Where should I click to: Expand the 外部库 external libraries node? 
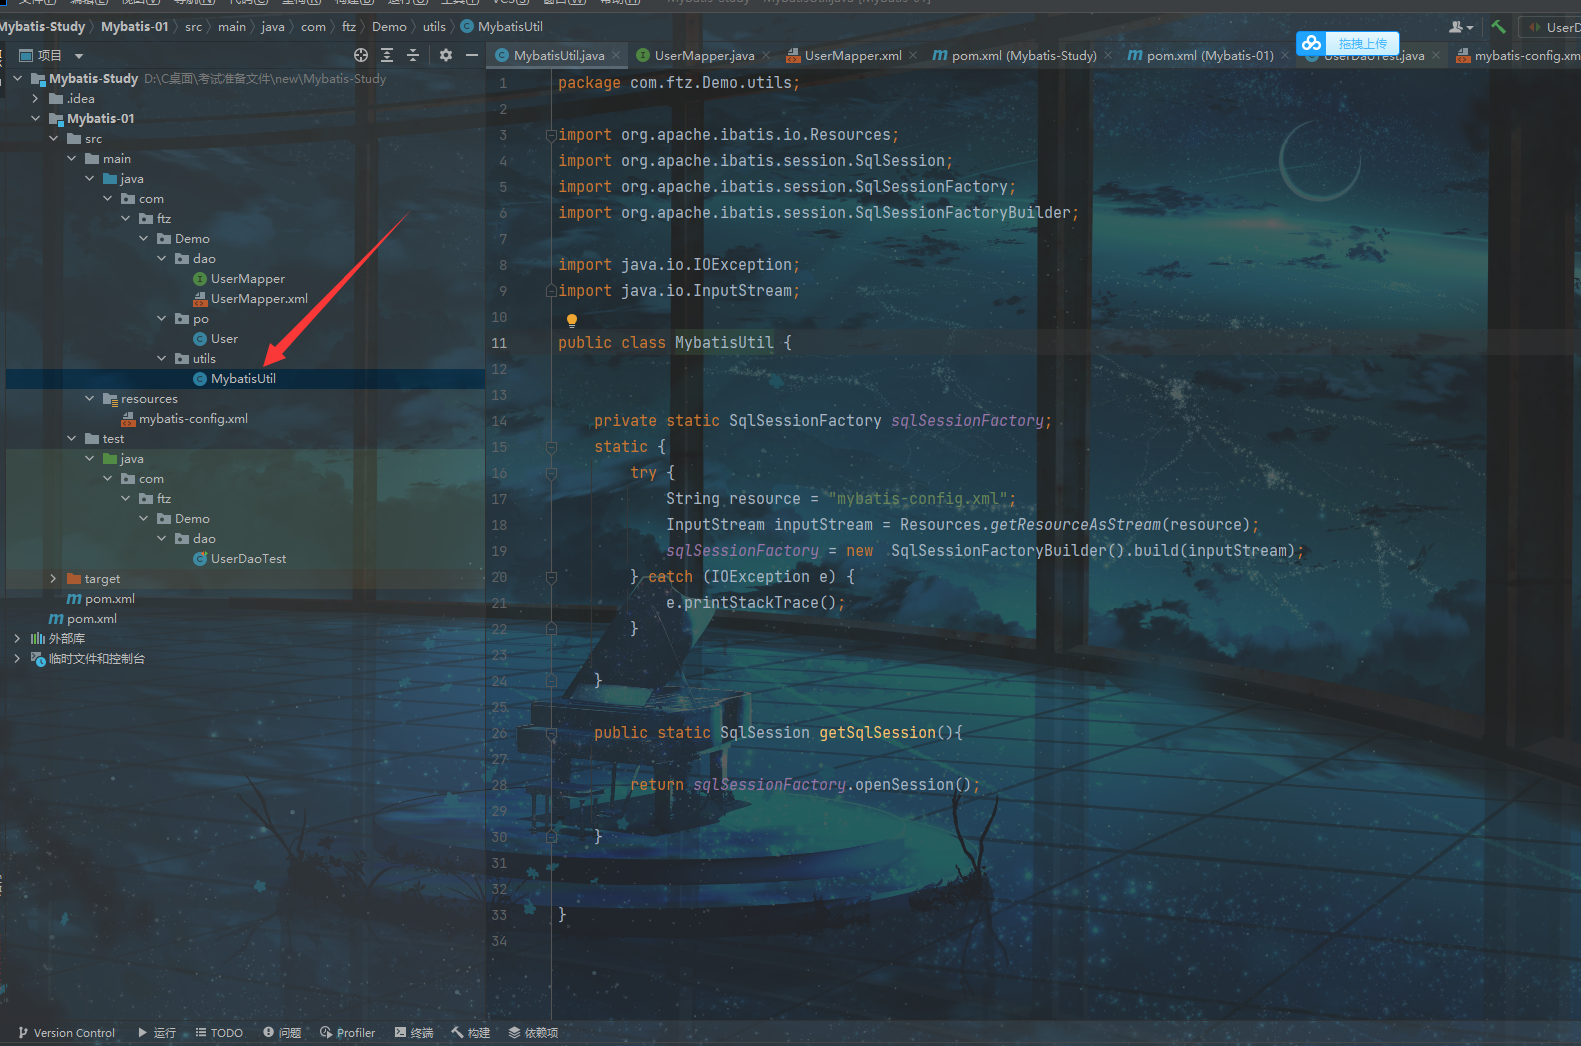click(17, 638)
